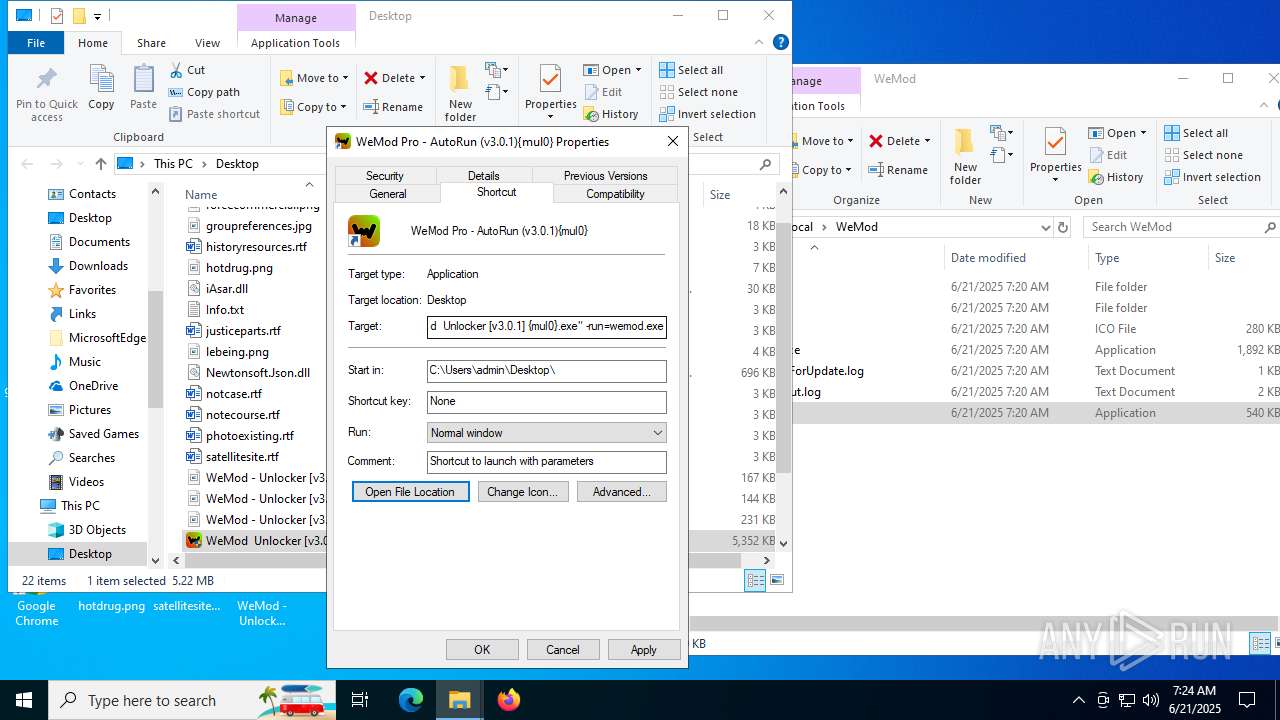Choose Copy path in ribbon
The image size is (1280, 720).
click(205, 92)
